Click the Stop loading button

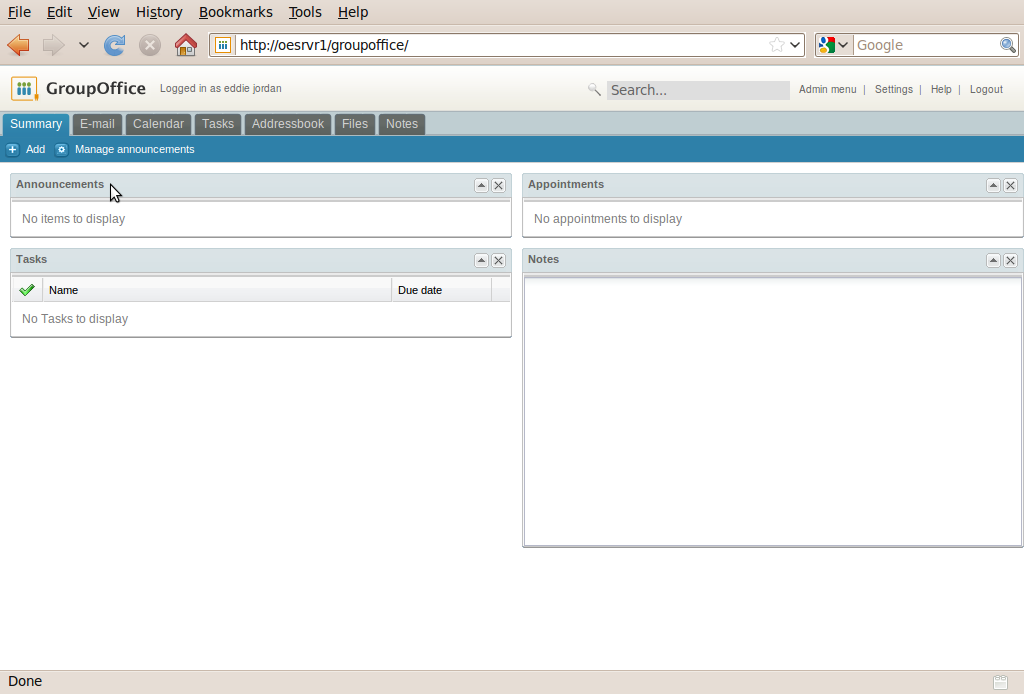(x=150, y=45)
